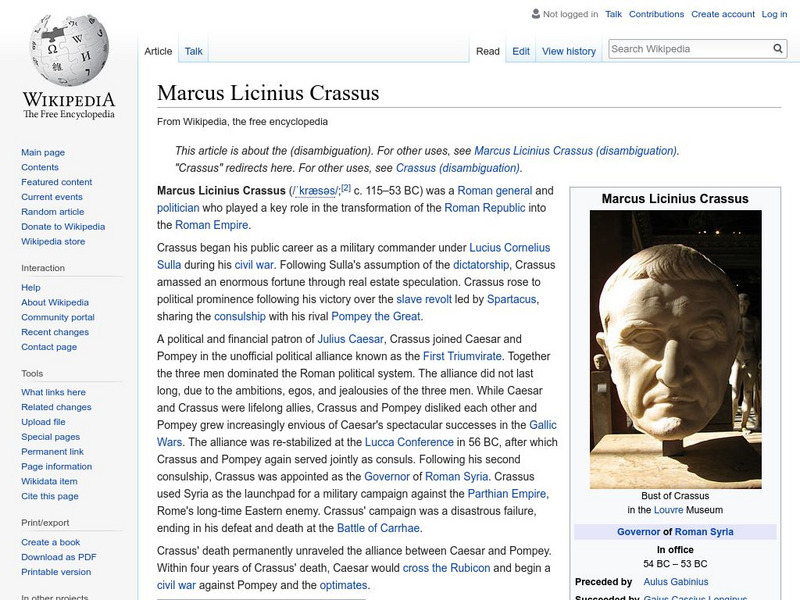Open the Printable version

[56, 571]
